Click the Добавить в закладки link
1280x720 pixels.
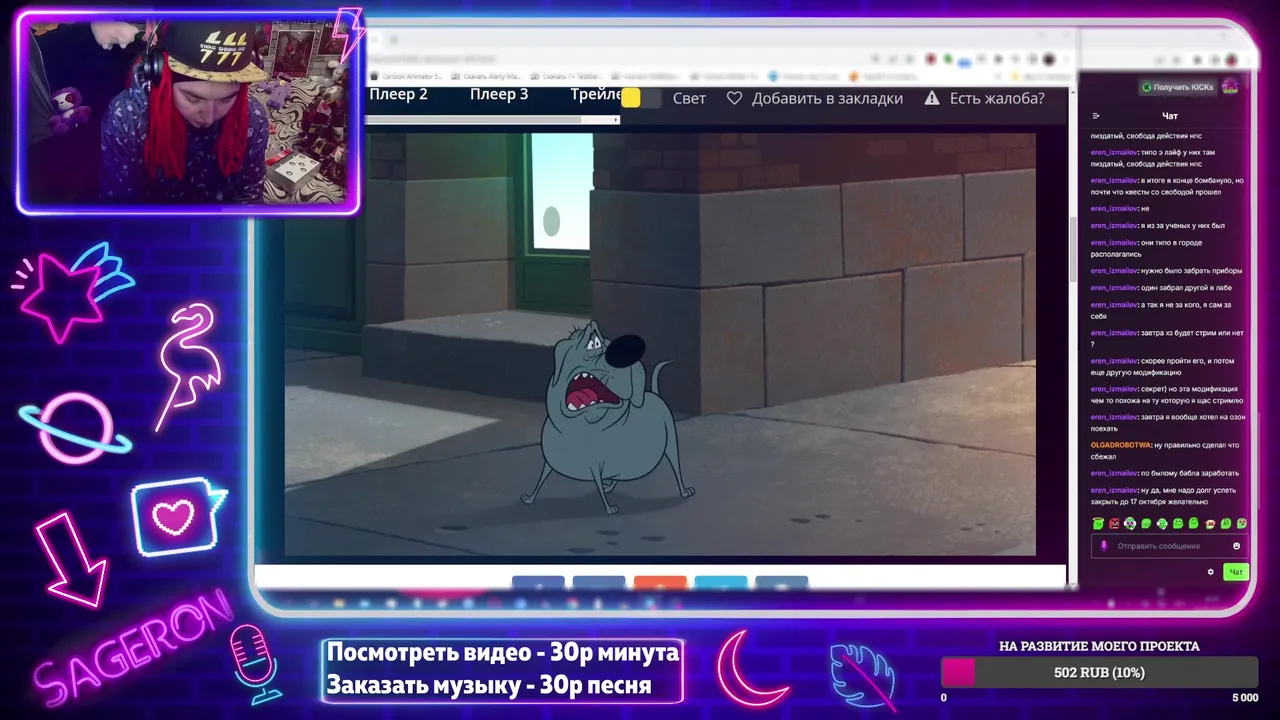(x=827, y=98)
